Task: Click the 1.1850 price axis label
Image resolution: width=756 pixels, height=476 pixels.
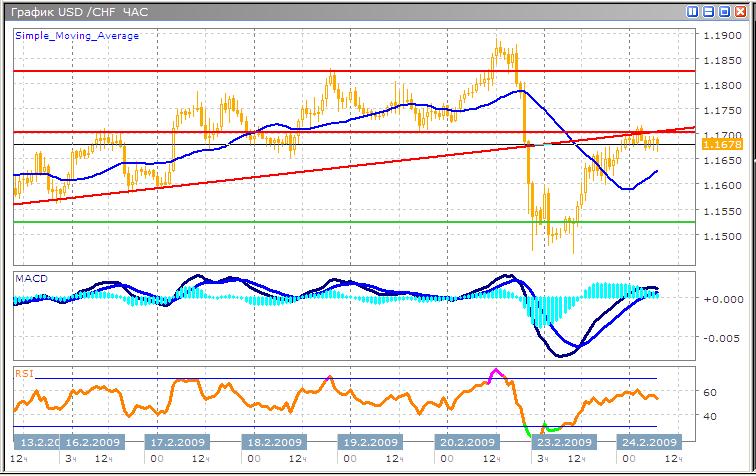Action: click(722, 60)
